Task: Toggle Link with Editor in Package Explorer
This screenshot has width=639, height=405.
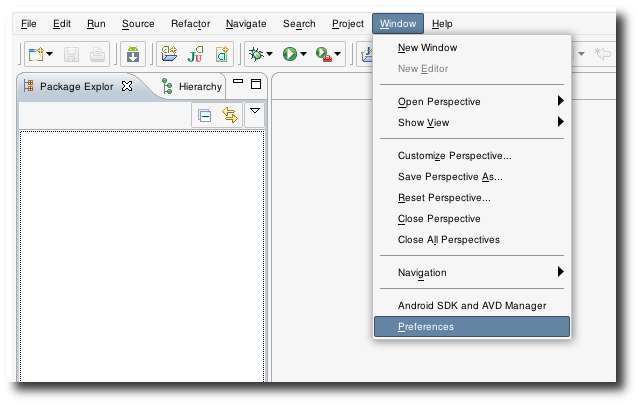Action: coord(229,115)
